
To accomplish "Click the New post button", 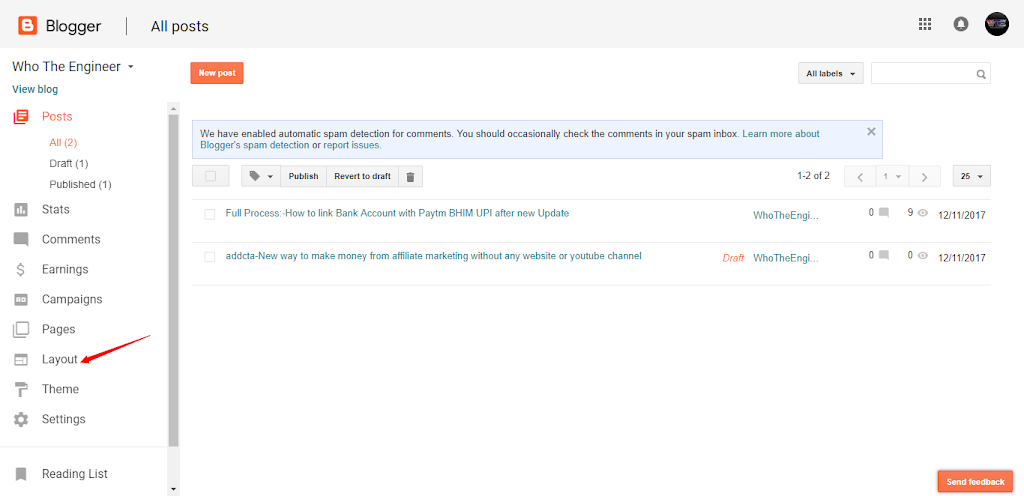I will coord(217,73).
